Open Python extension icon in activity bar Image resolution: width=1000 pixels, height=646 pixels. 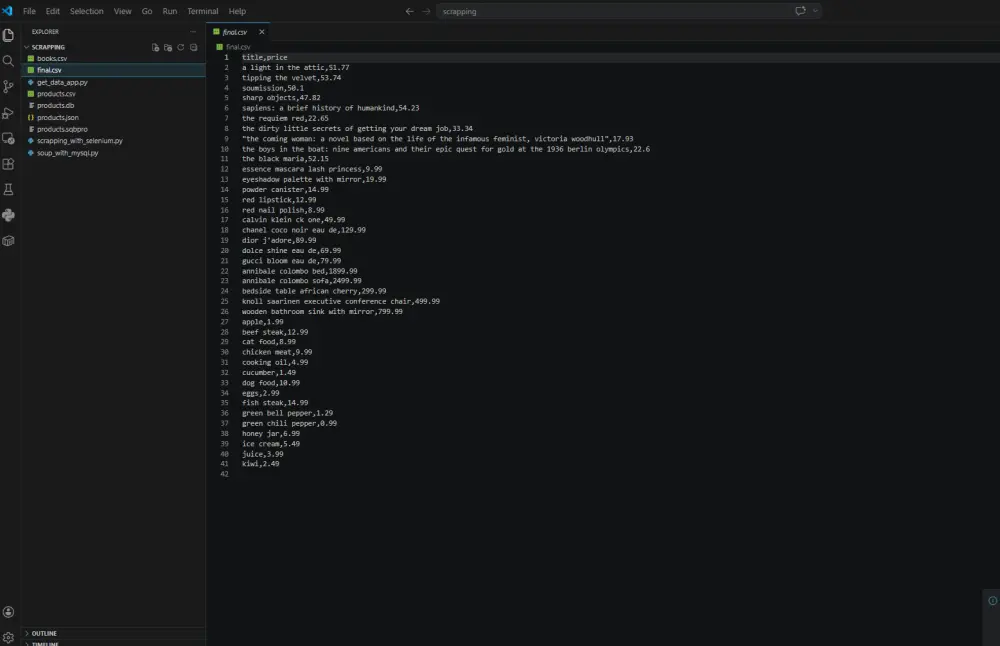click(8, 216)
